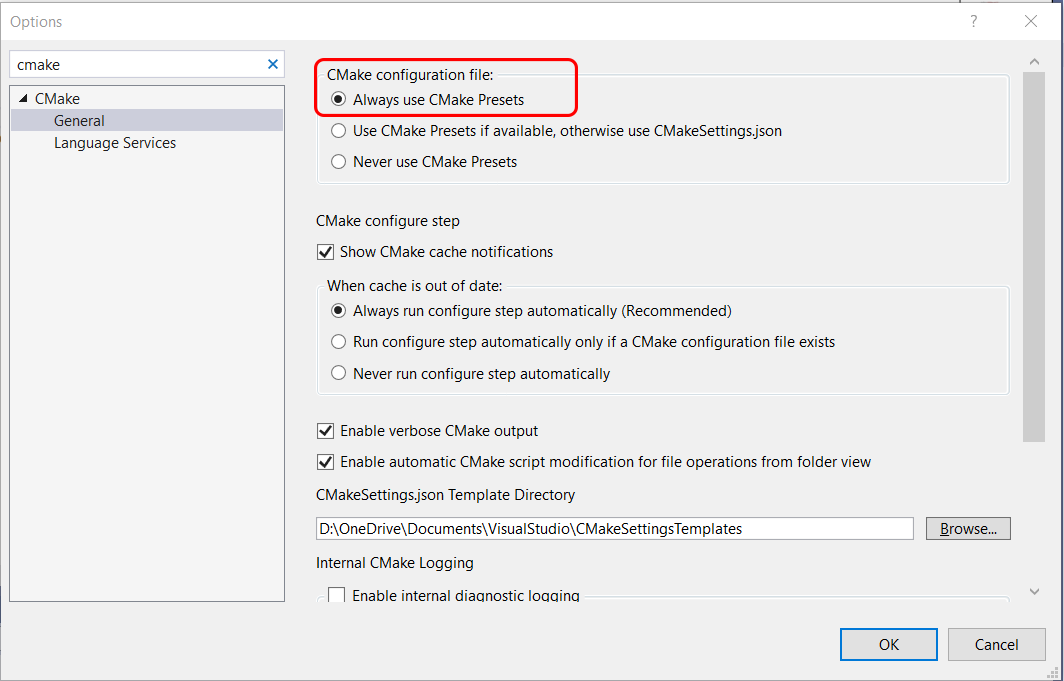This screenshot has height=681, width=1064.
Task: Toggle Enable verbose CMake output
Action: pyautogui.click(x=326, y=431)
